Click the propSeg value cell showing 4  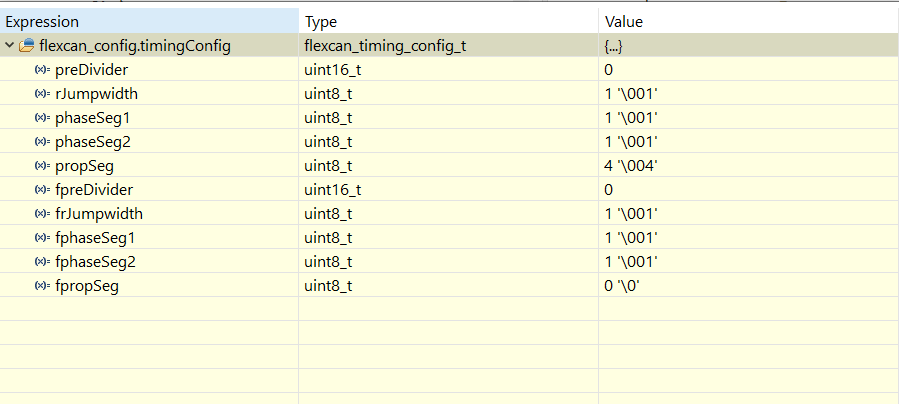click(x=749, y=166)
